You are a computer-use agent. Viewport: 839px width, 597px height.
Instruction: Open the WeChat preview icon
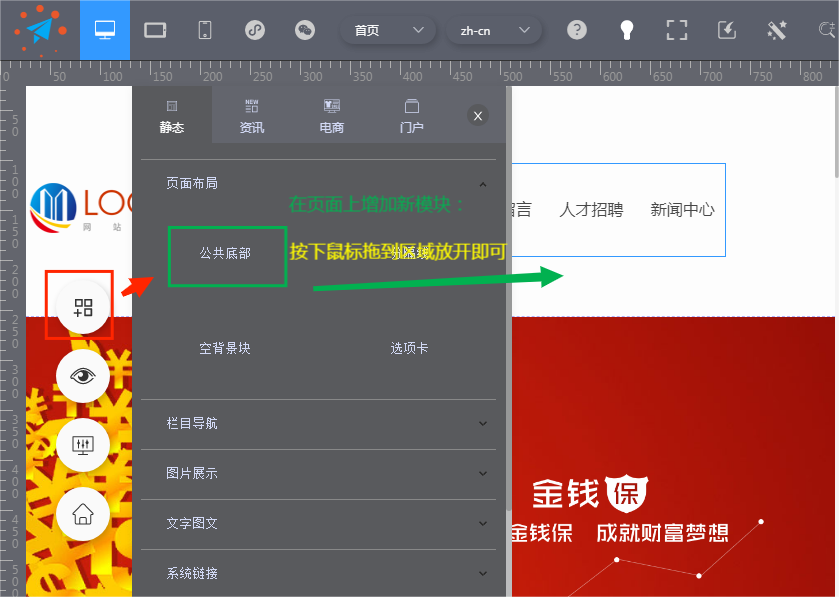(305, 30)
